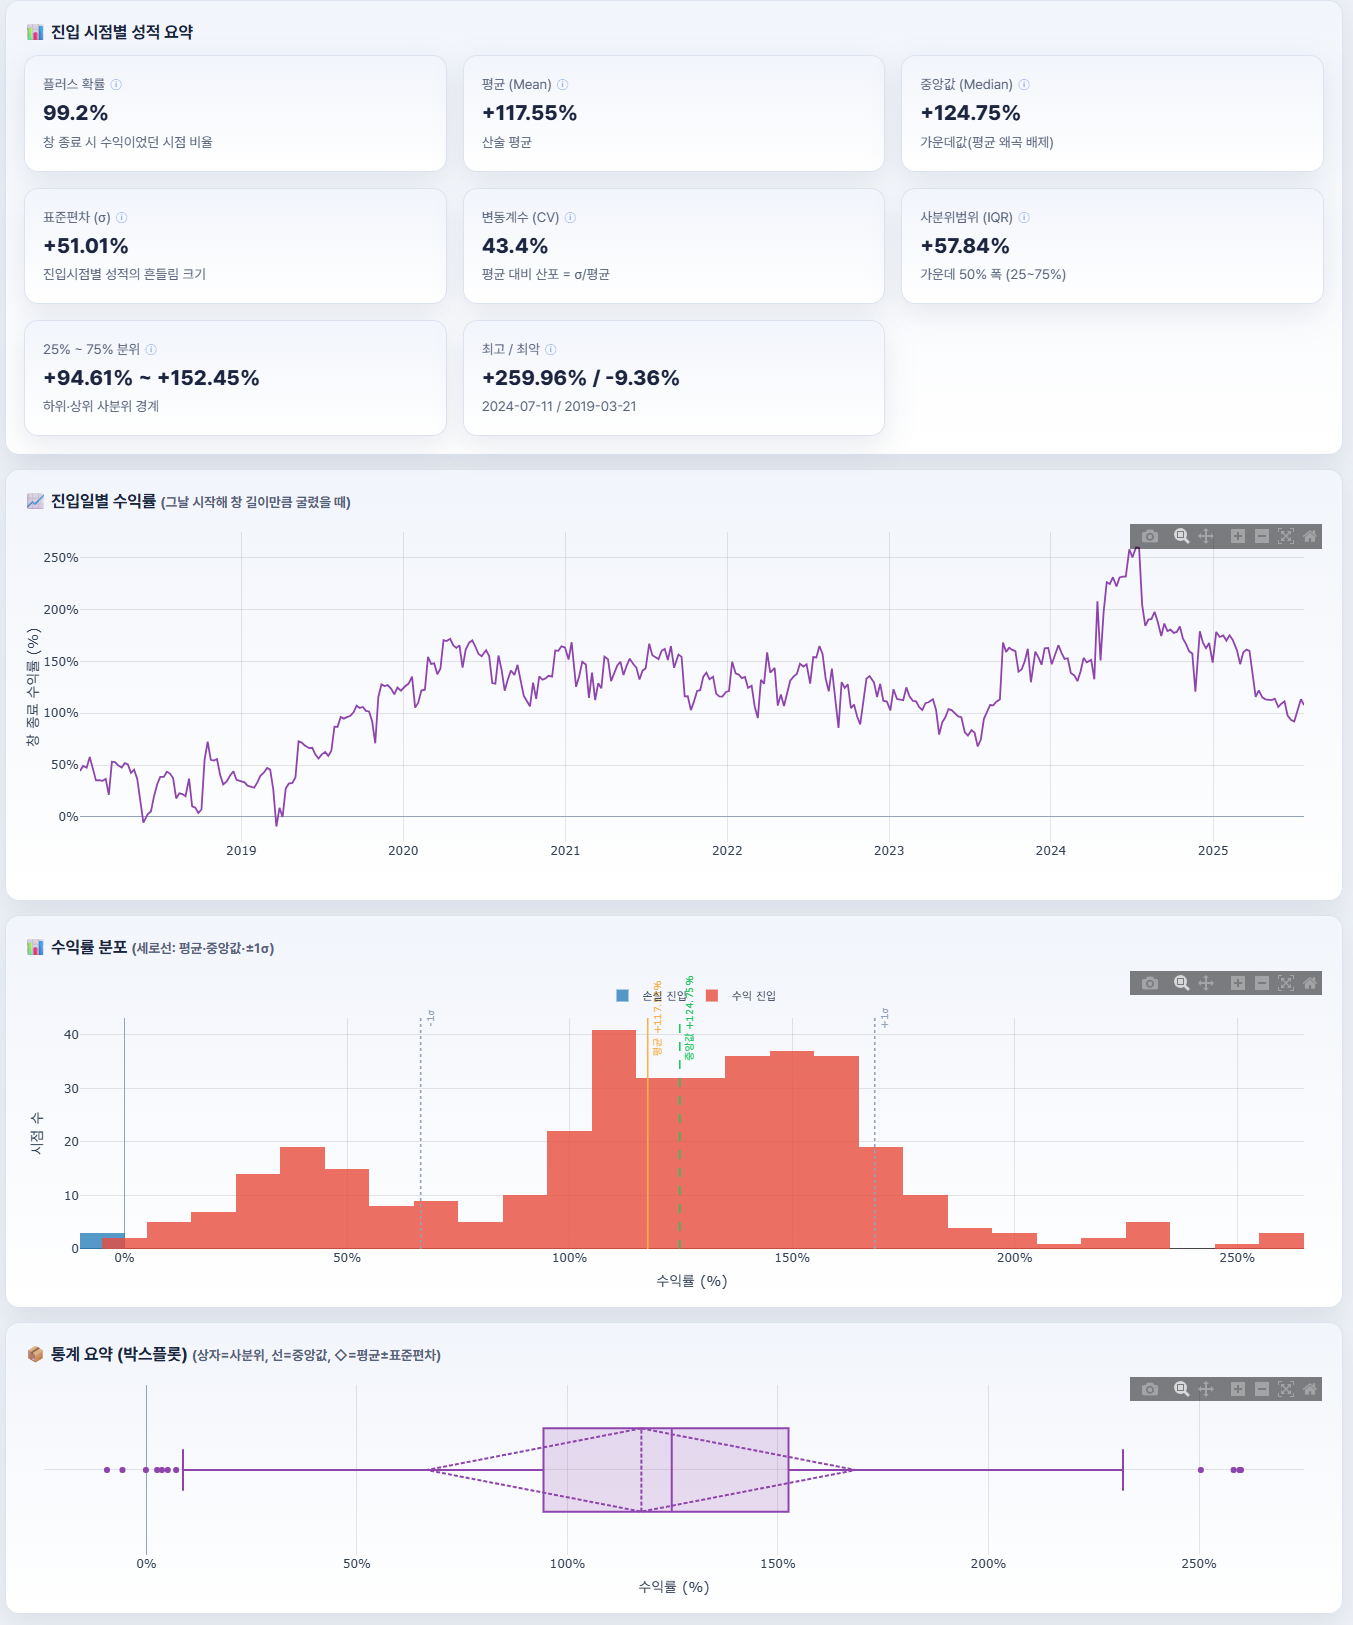
Task: Download the entry-date return line chart as PNG
Action: pos(1150,537)
